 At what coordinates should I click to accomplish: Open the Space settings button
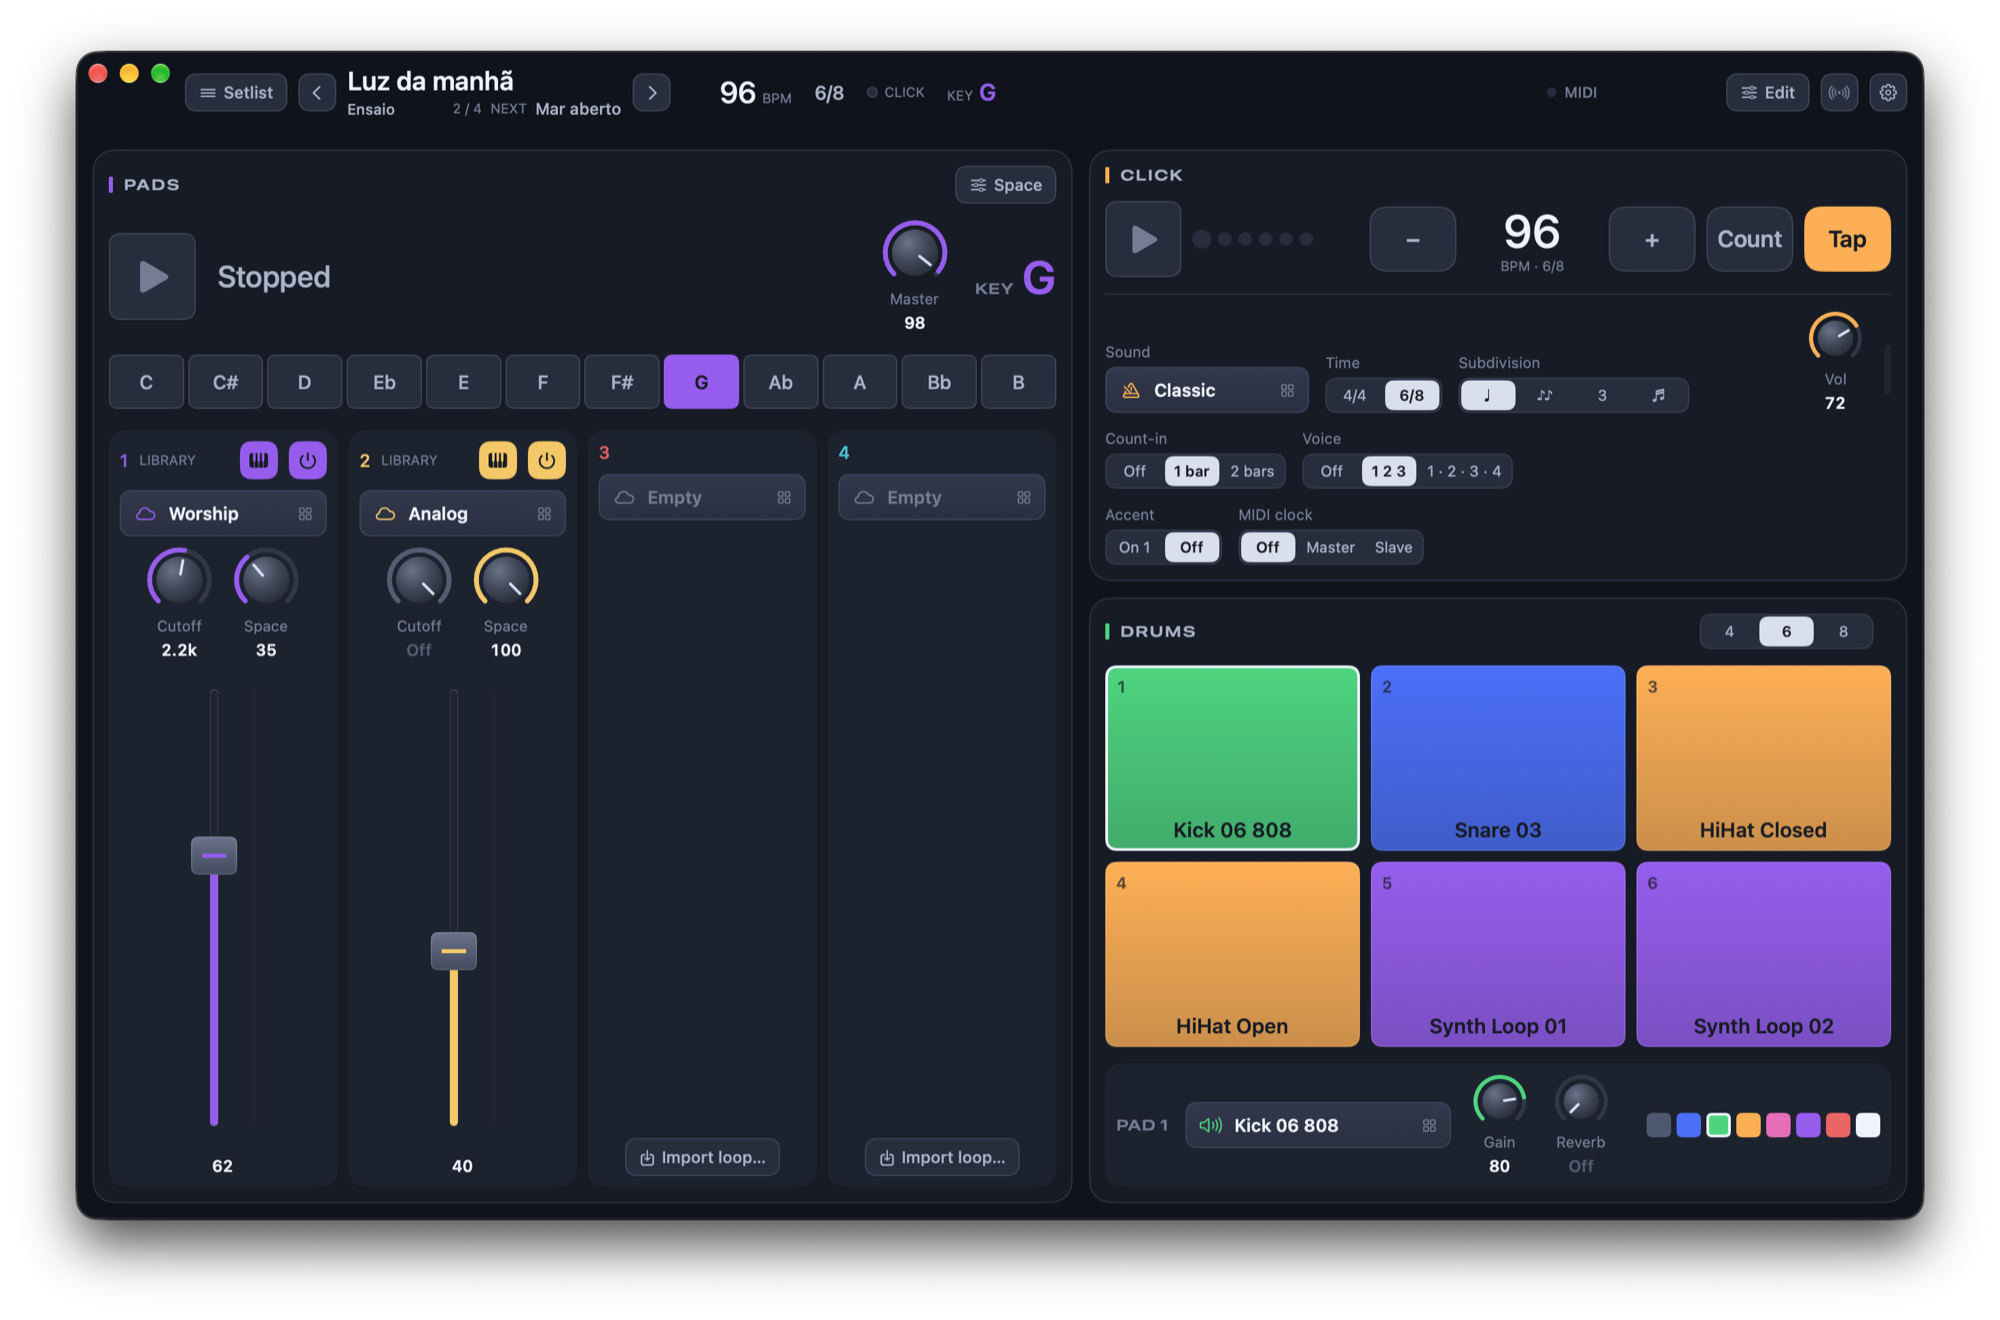1005,185
